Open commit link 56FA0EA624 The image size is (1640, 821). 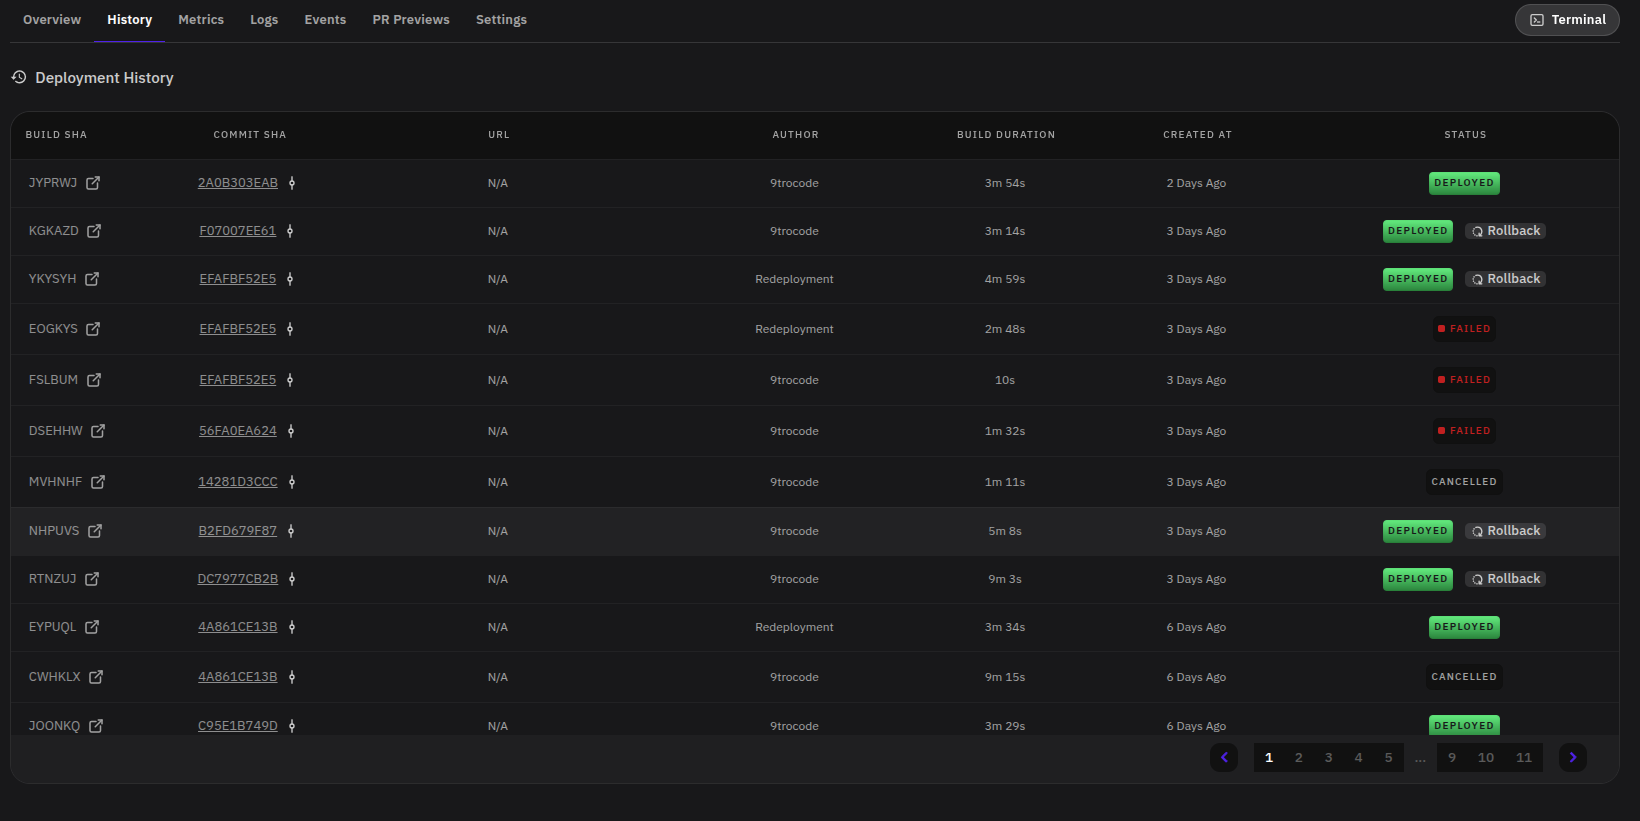[238, 431]
